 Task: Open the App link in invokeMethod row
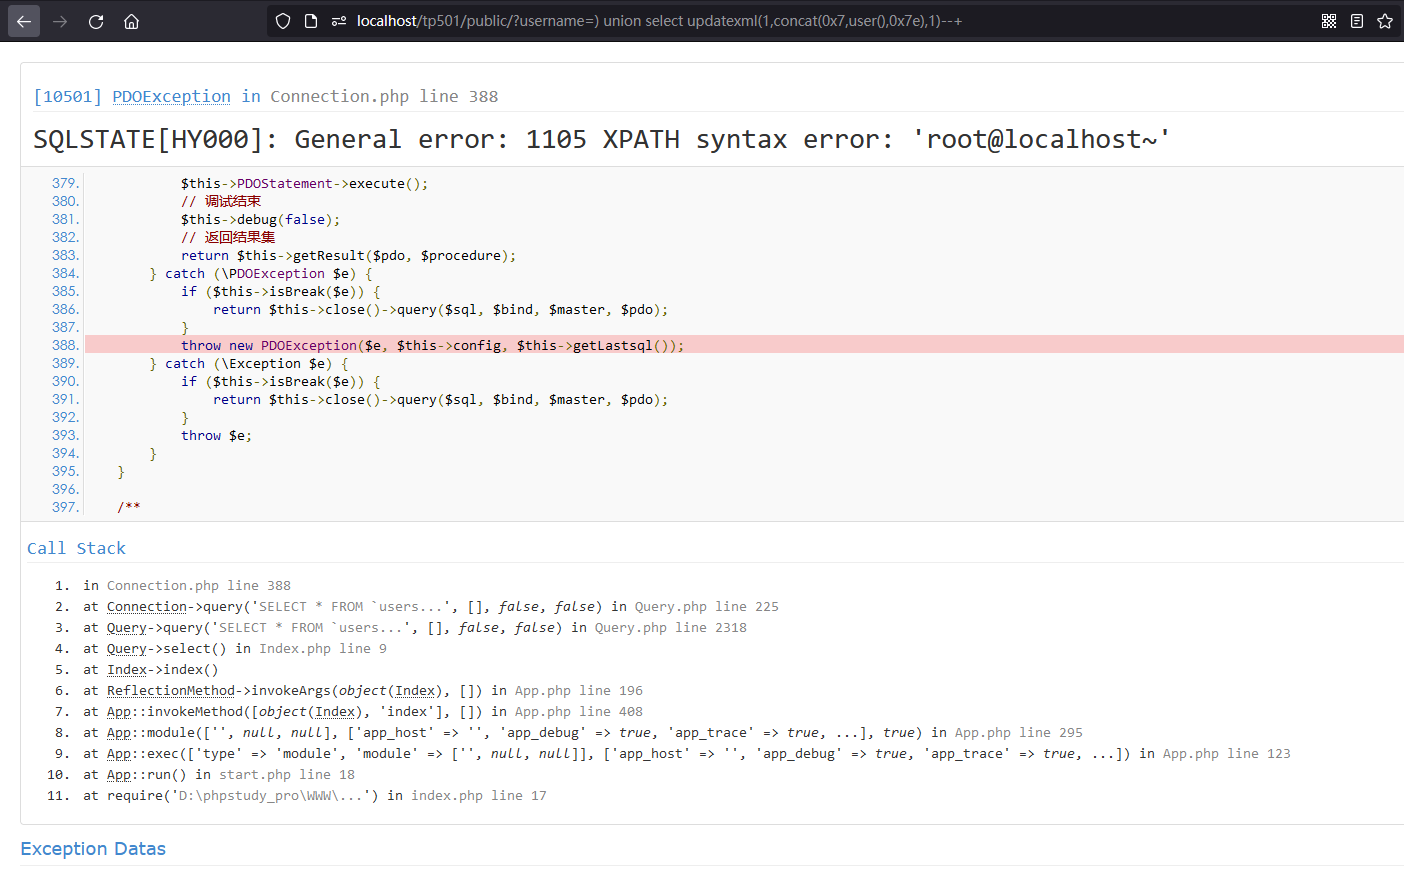[x=119, y=712]
